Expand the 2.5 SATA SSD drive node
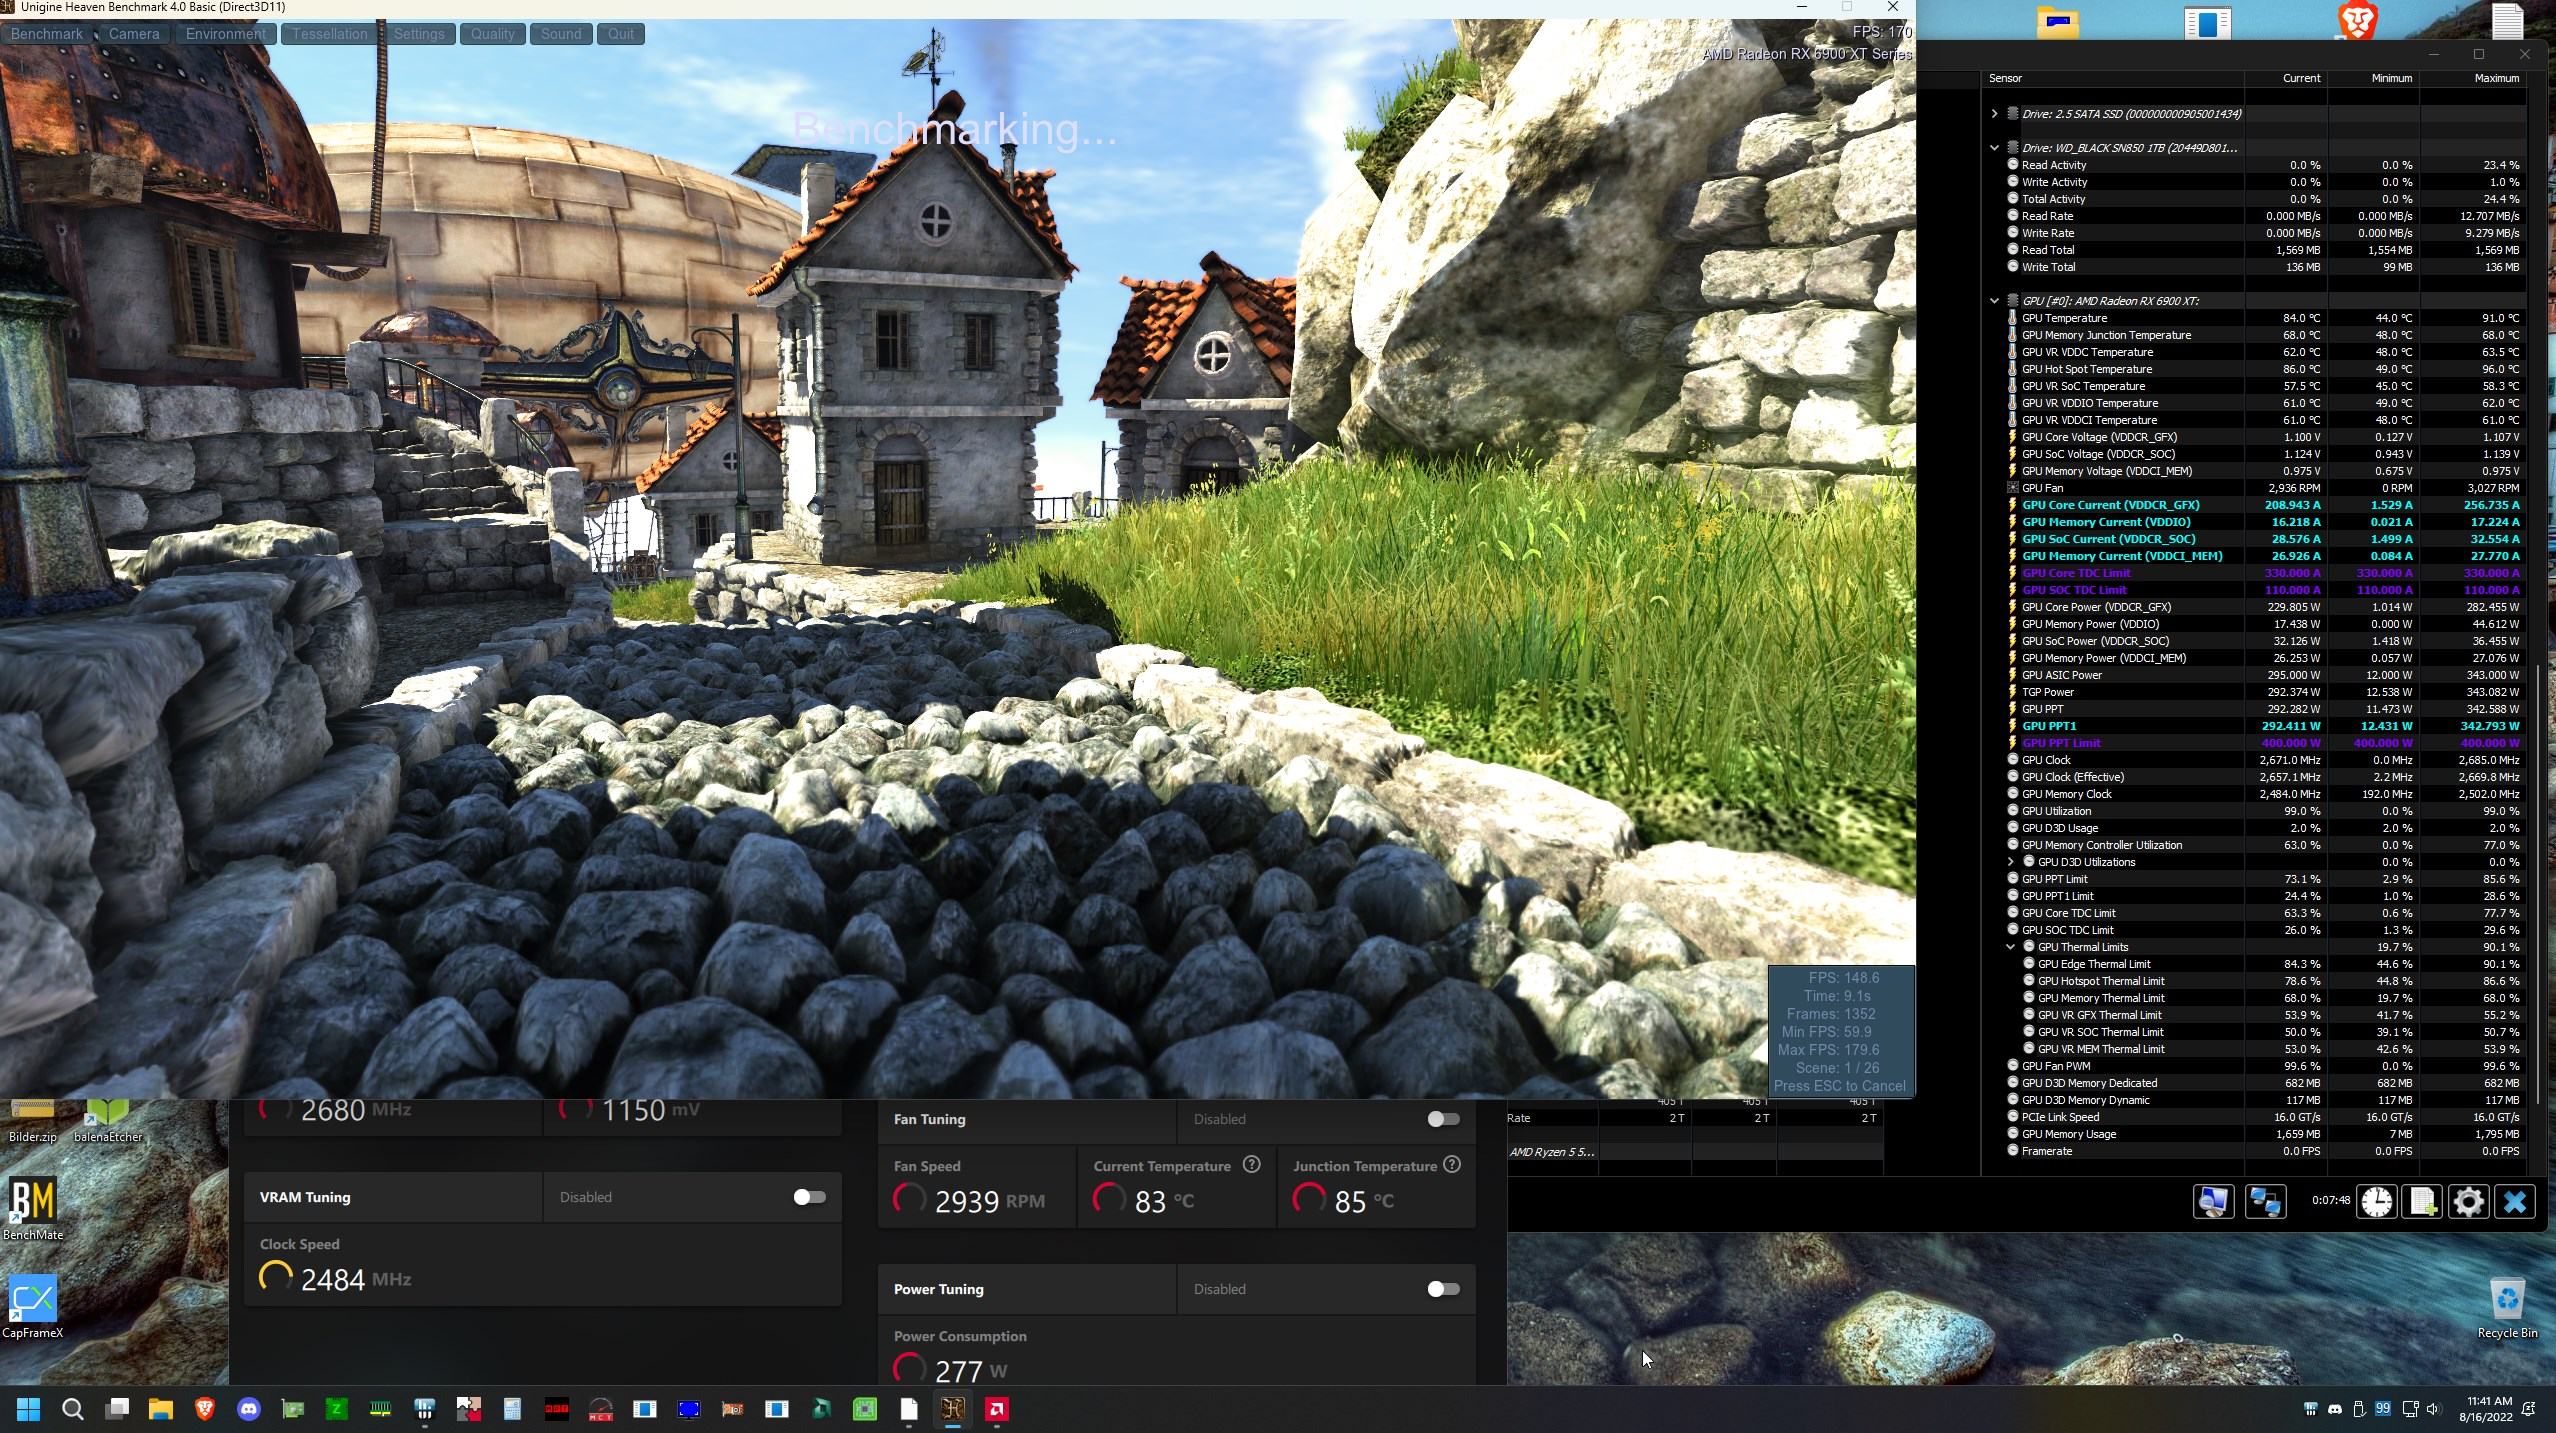The width and height of the screenshot is (2556, 1433). pyautogui.click(x=1994, y=114)
